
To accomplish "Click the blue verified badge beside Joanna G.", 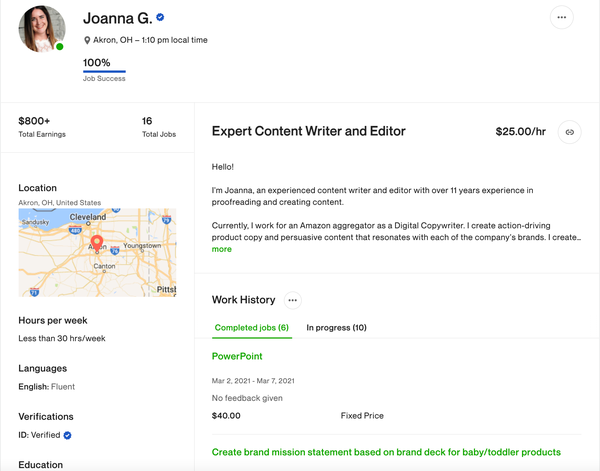I will 160,18.
